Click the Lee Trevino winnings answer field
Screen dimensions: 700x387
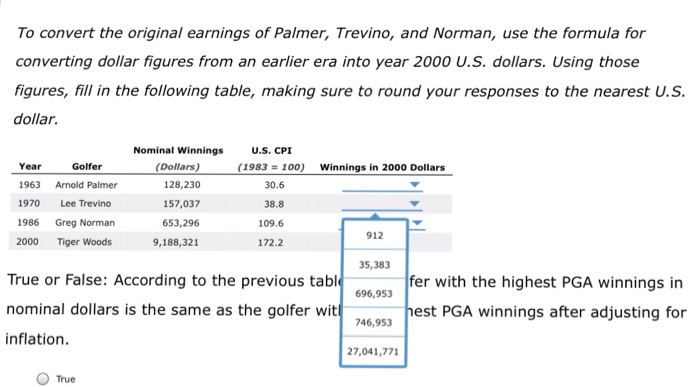point(382,204)
